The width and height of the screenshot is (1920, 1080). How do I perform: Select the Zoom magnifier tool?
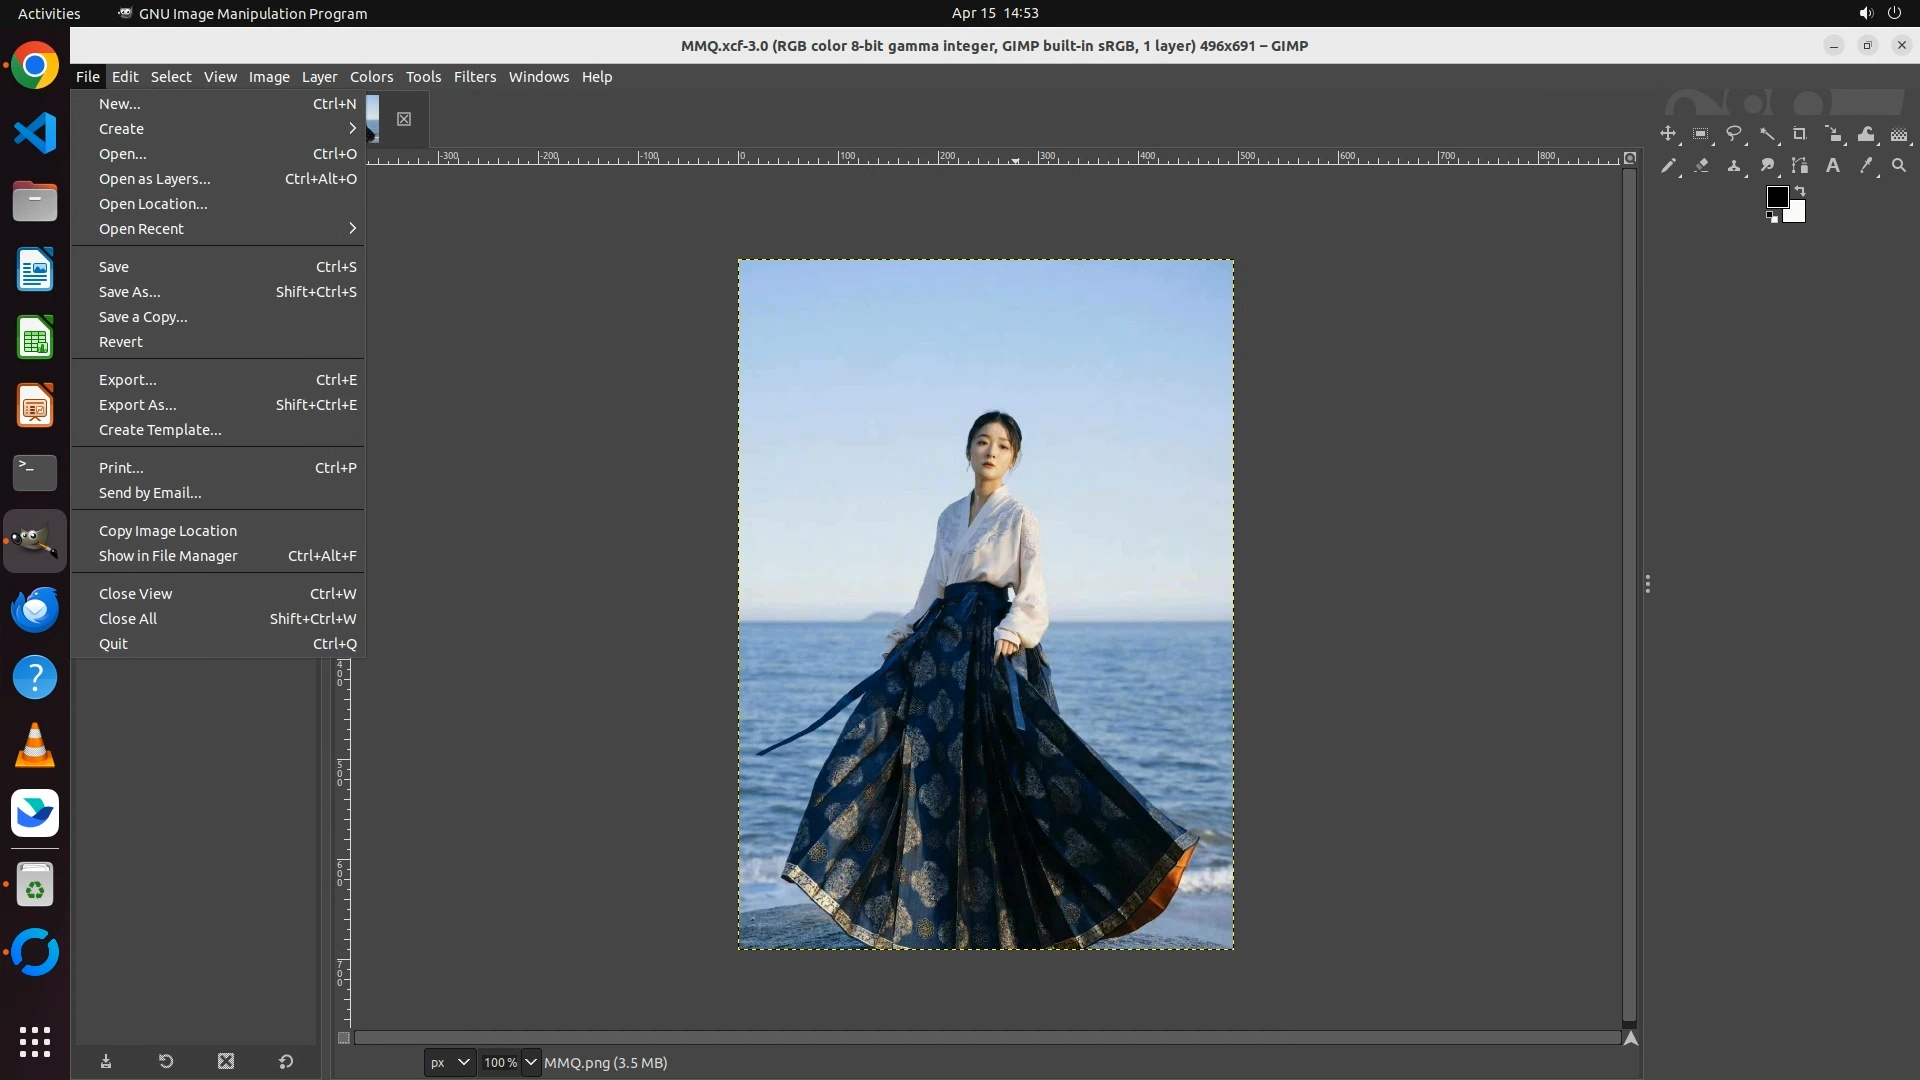coord(1899,166)
